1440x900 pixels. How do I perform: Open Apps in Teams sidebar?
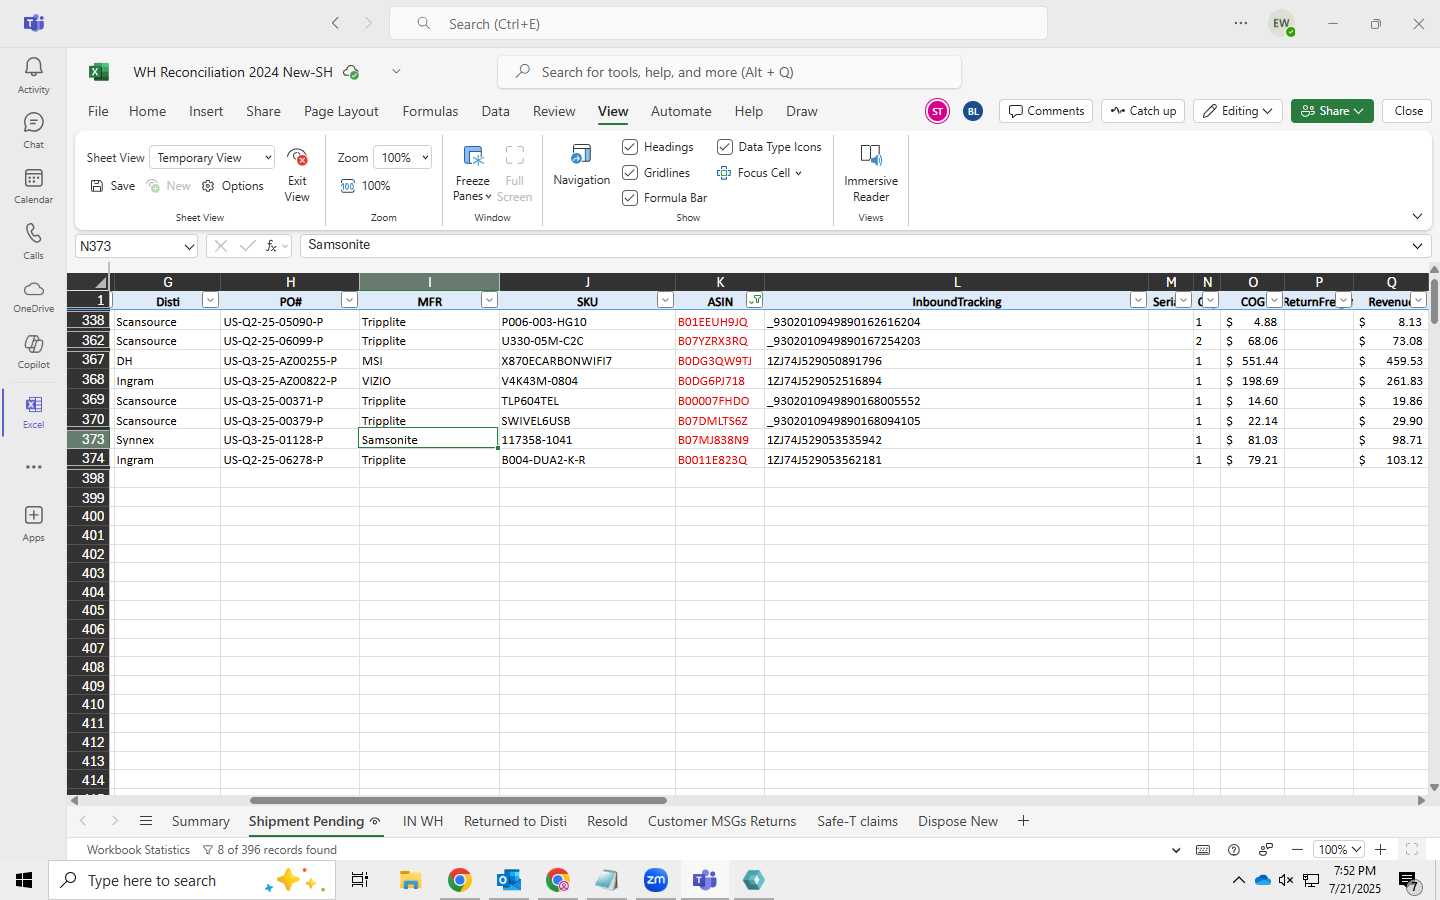point(33,523)
